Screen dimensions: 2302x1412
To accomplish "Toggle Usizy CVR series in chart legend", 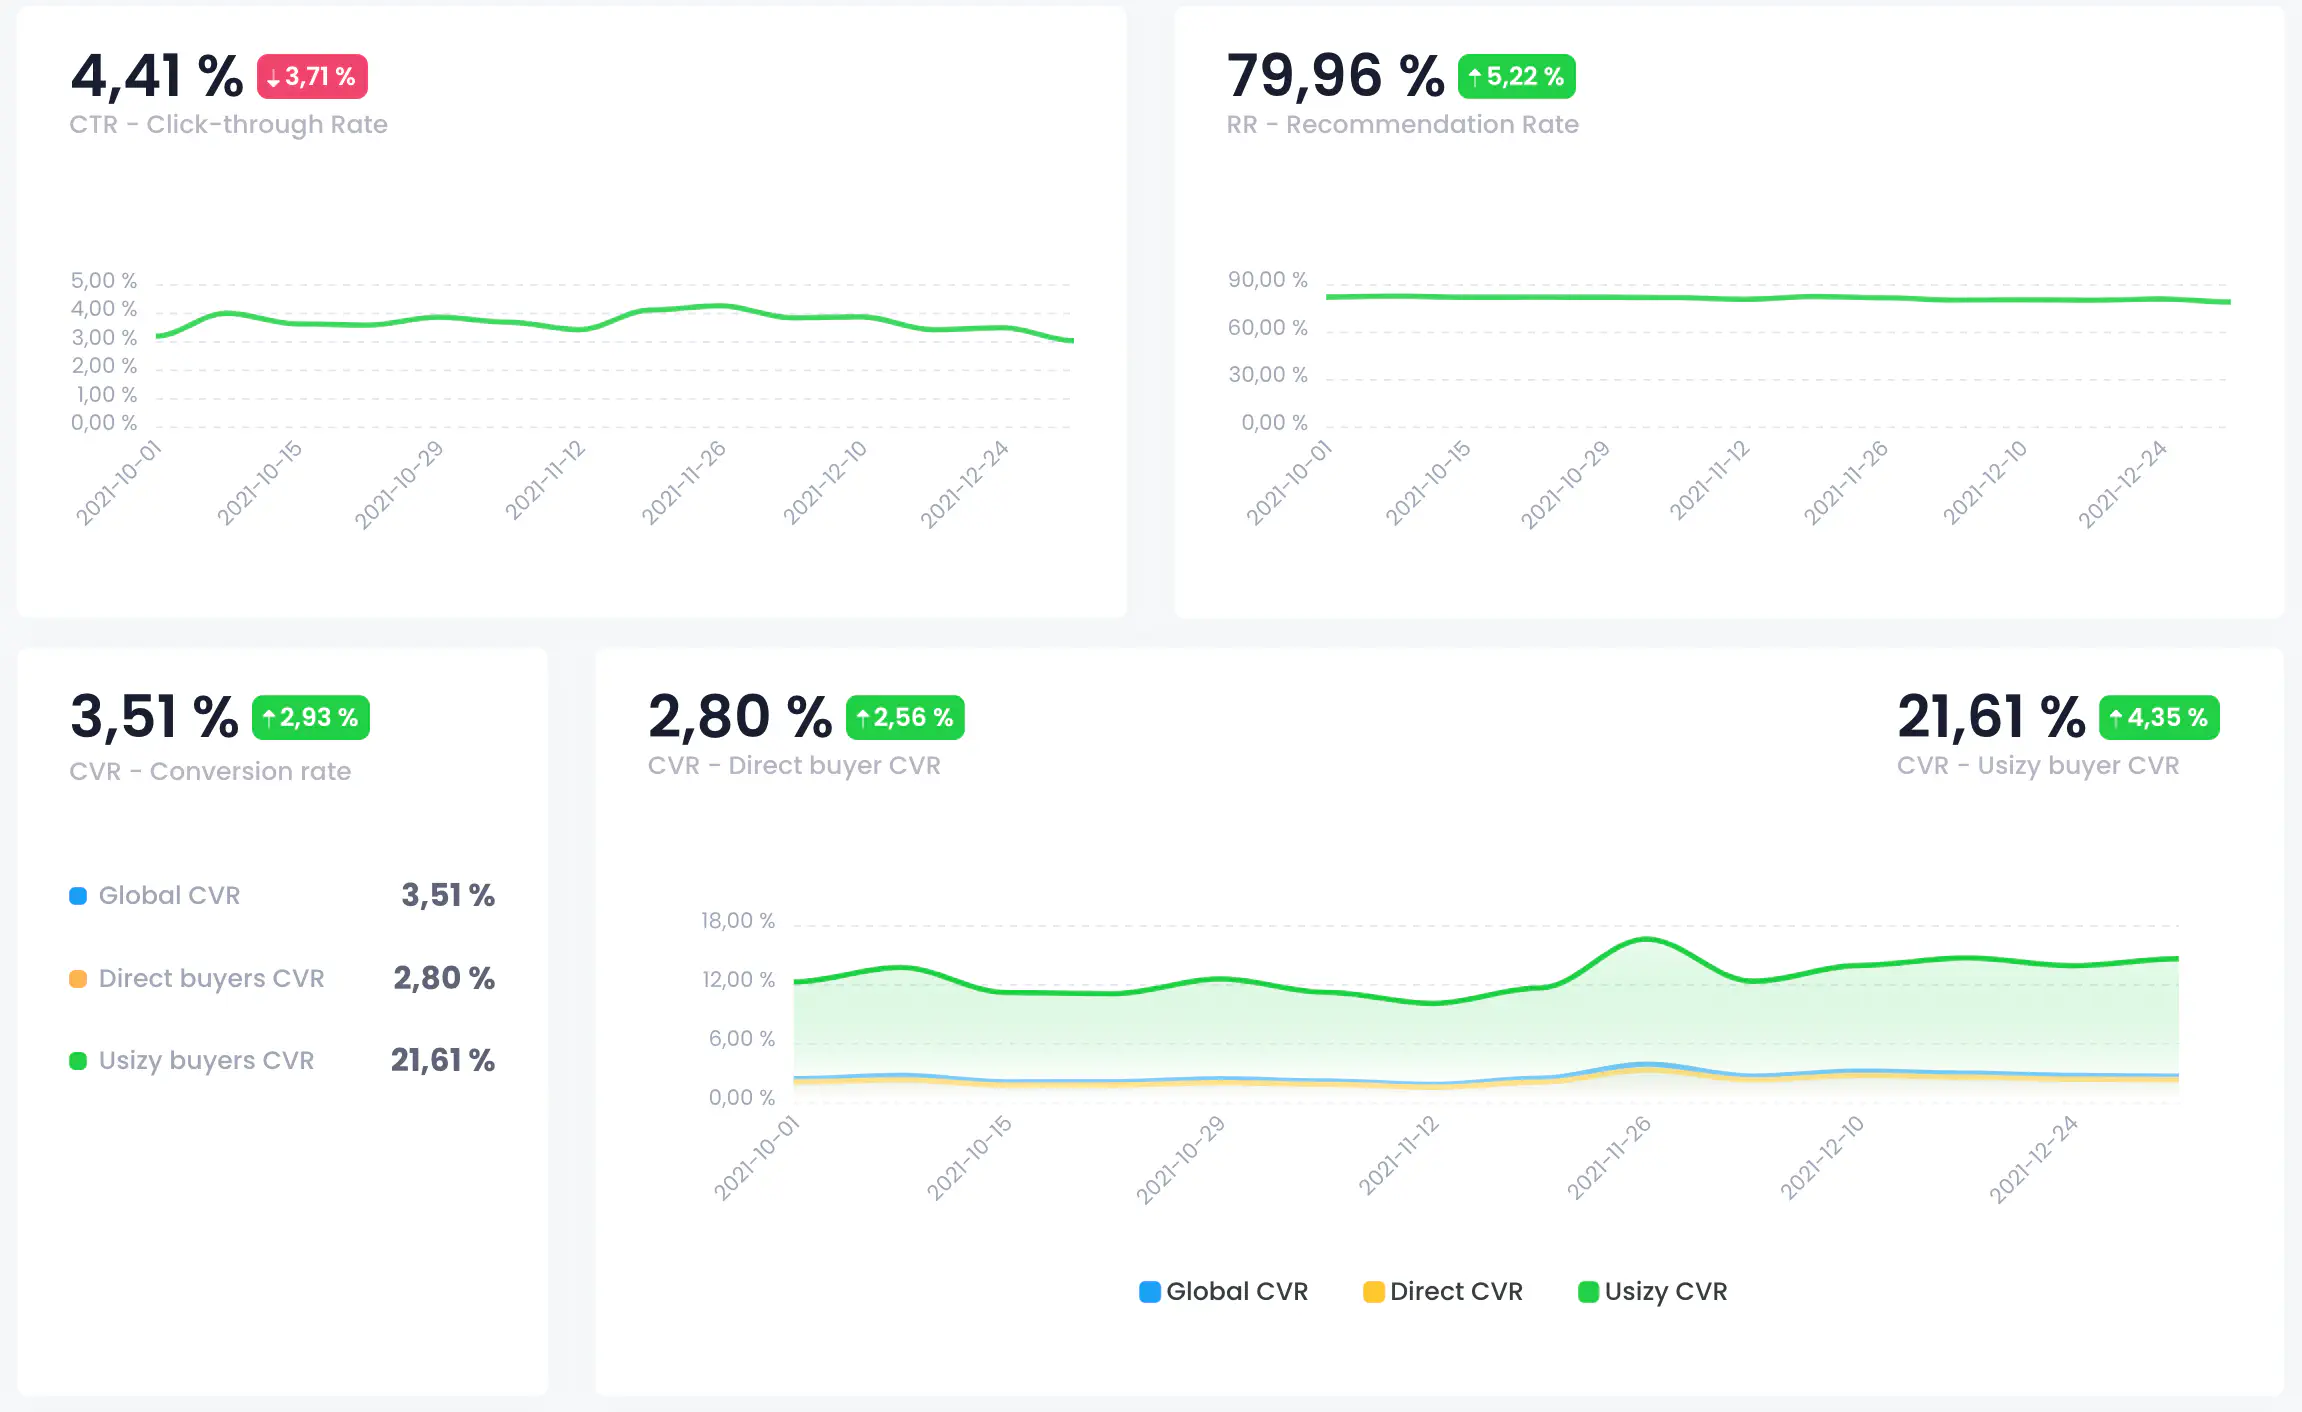I will [x=1652, y=1291].
